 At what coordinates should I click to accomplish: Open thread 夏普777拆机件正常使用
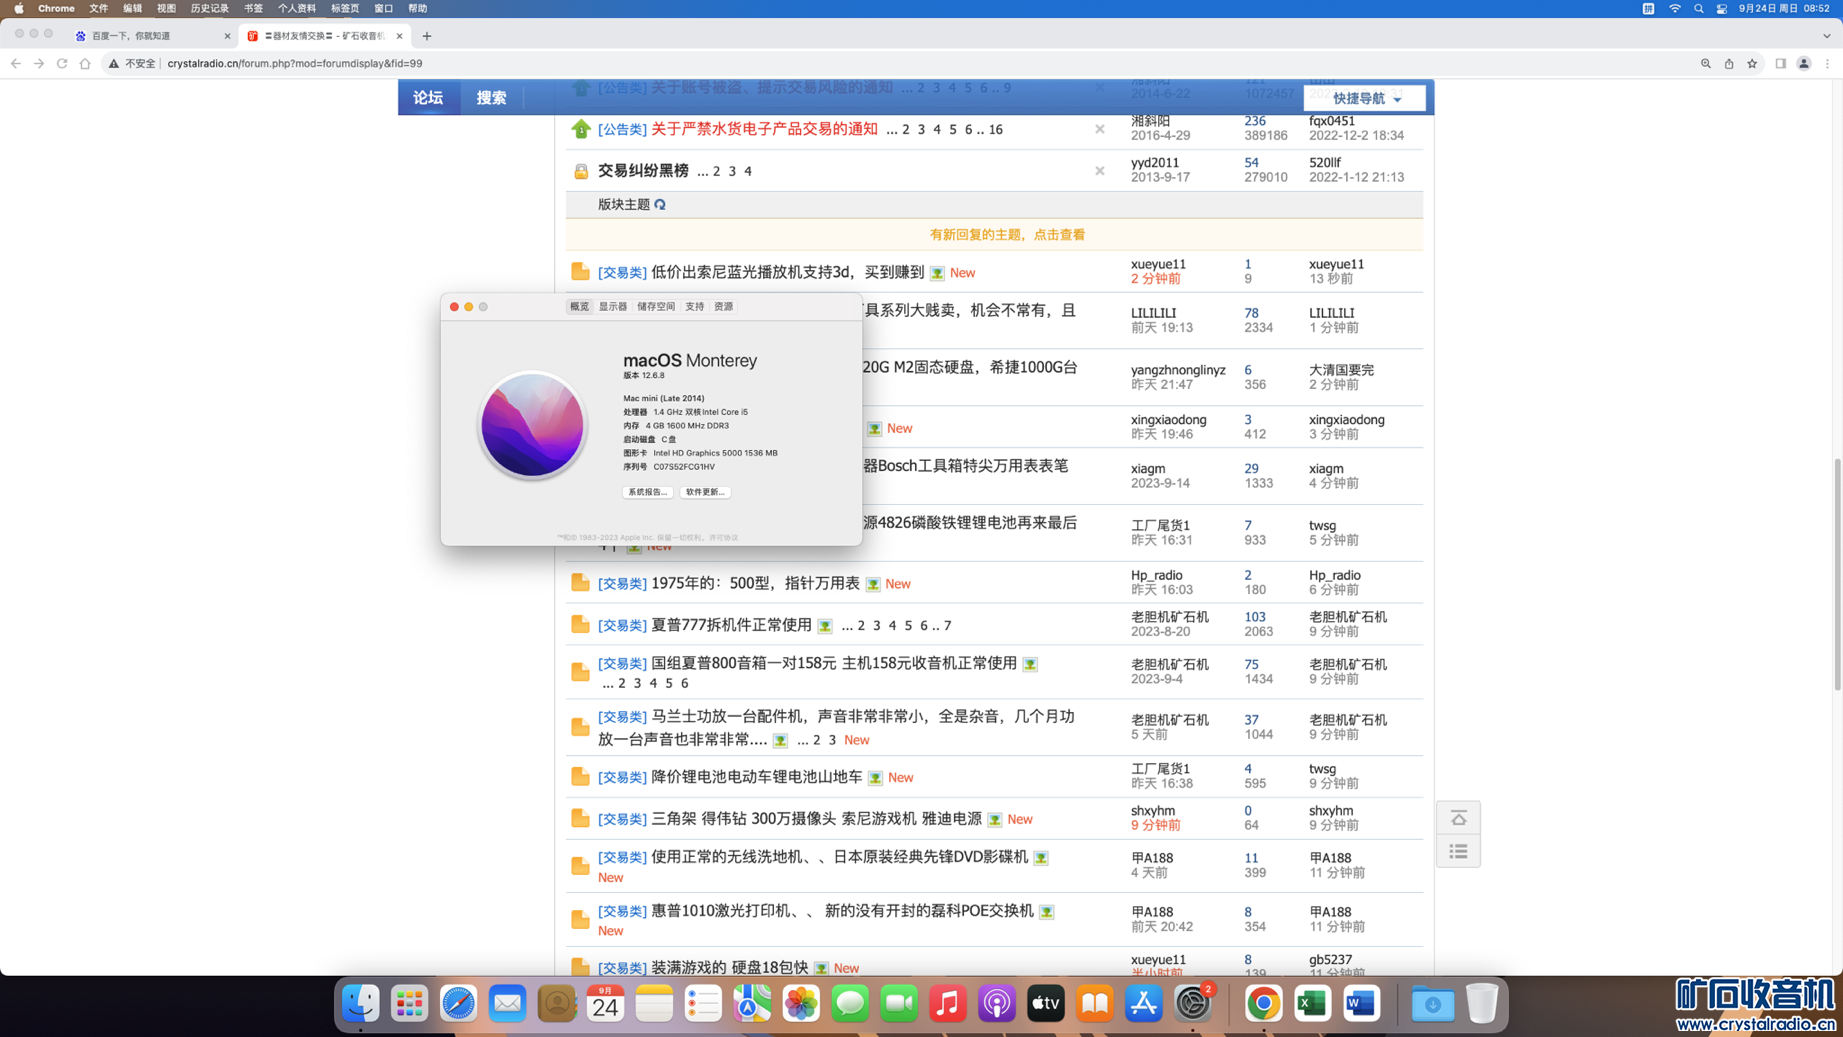tap(731, 625)
